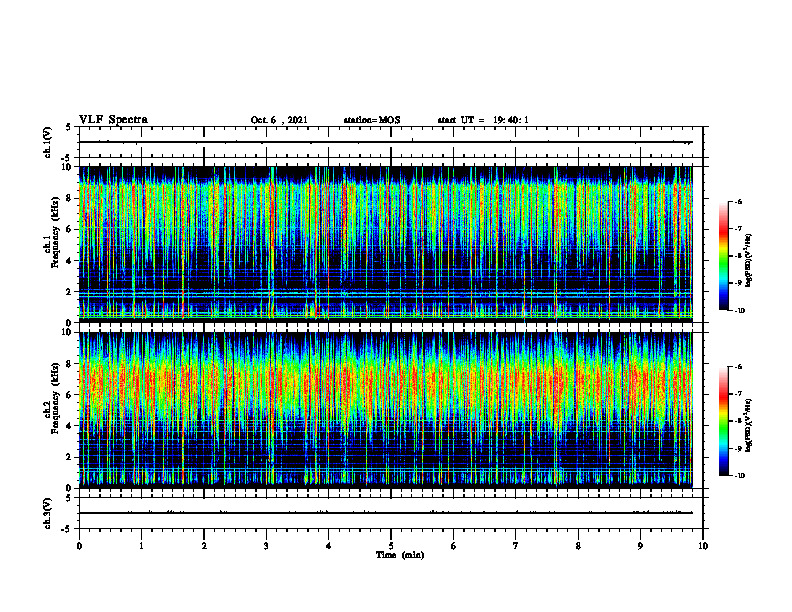
Task: Click time axis tick label "10"
Action: [703, 546]
